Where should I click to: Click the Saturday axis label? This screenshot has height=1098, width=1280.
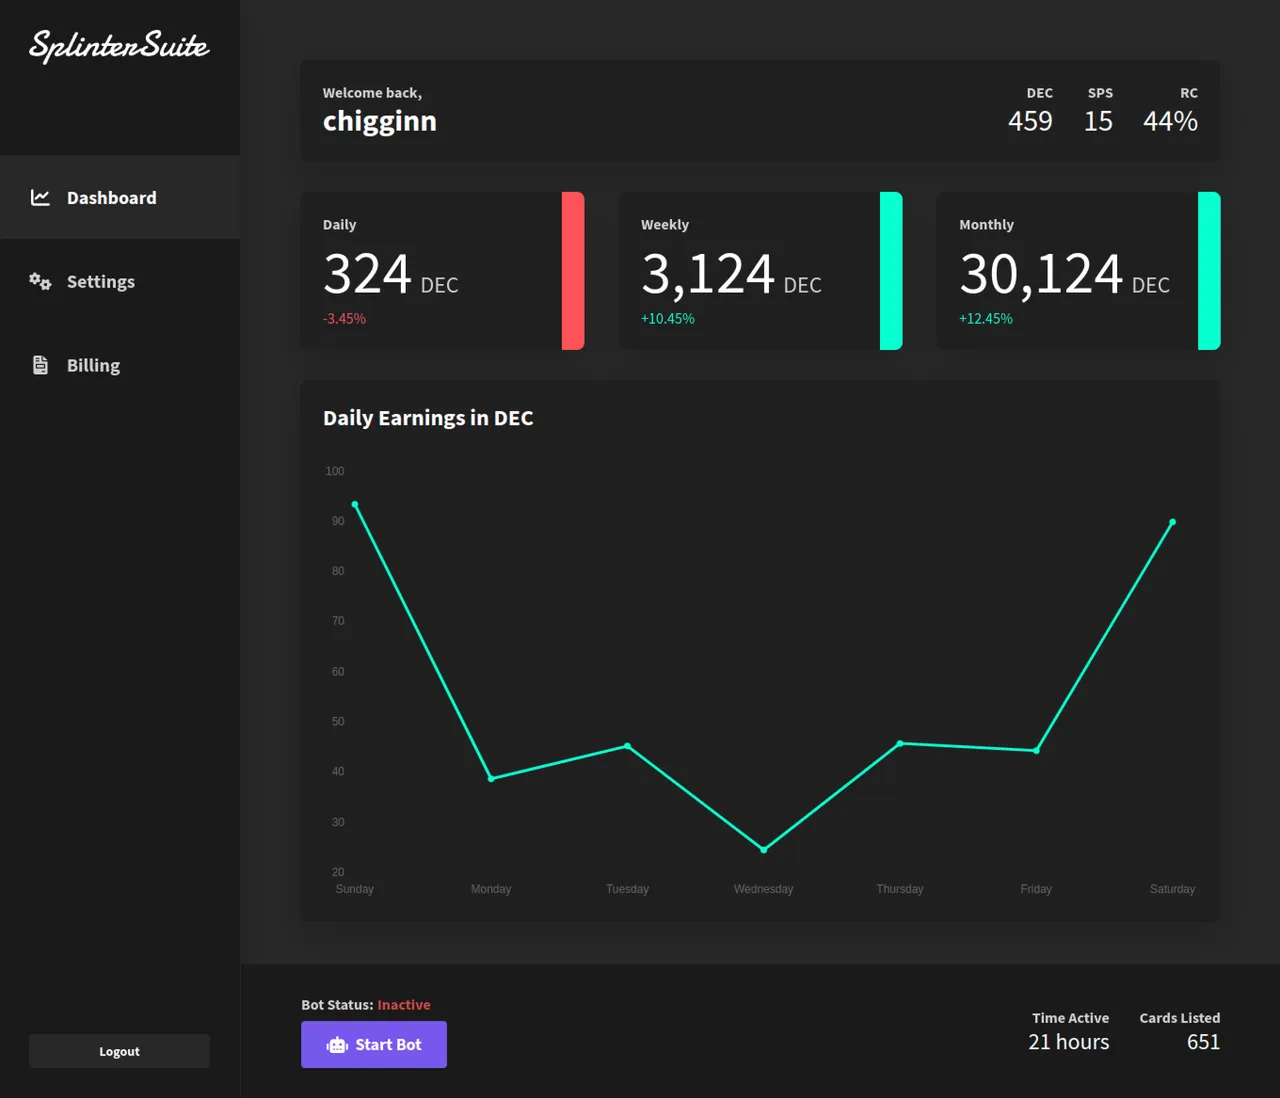pyautogui.click(x=1172, y=889)
